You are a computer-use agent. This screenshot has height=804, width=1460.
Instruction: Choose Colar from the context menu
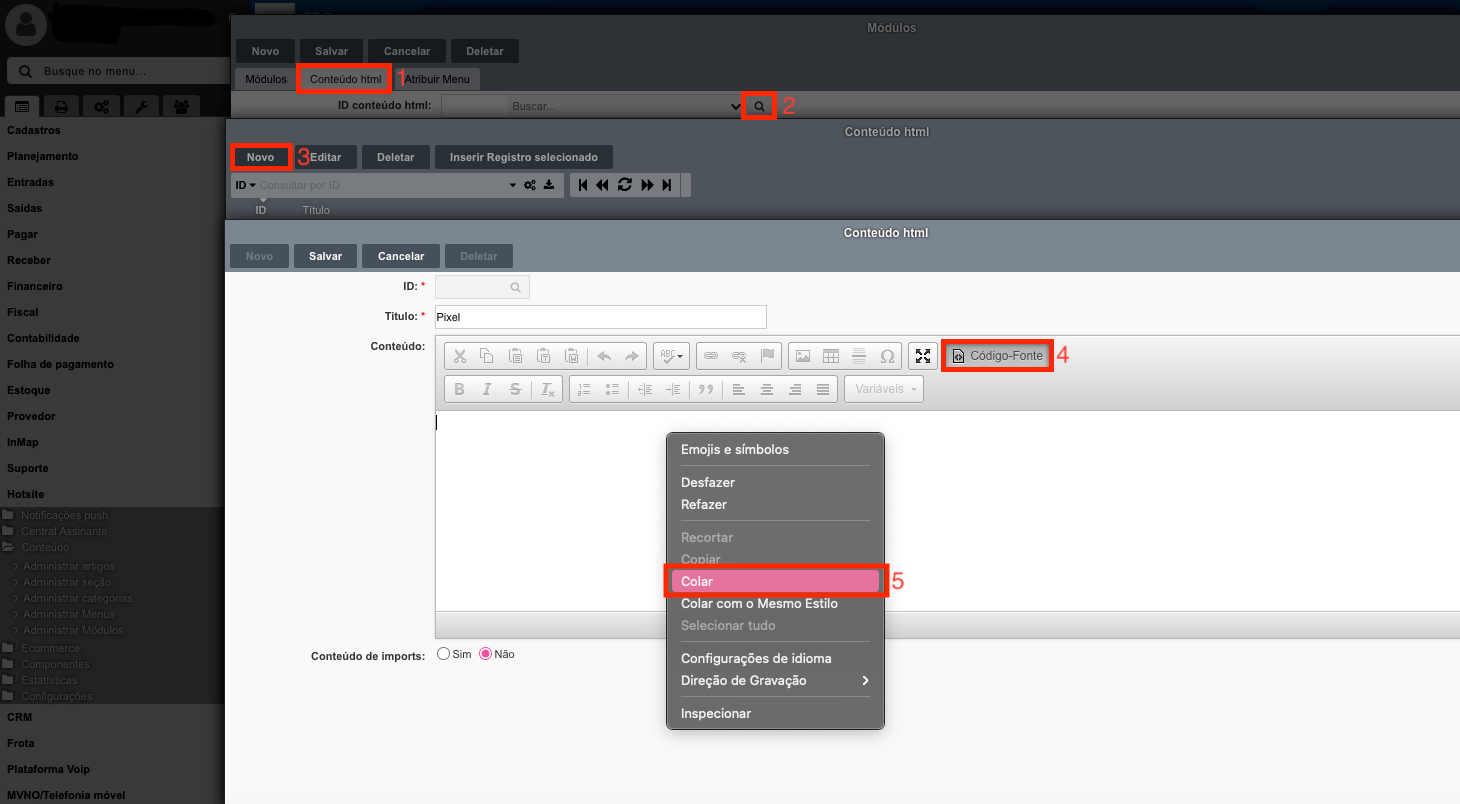tap(775, 581)
